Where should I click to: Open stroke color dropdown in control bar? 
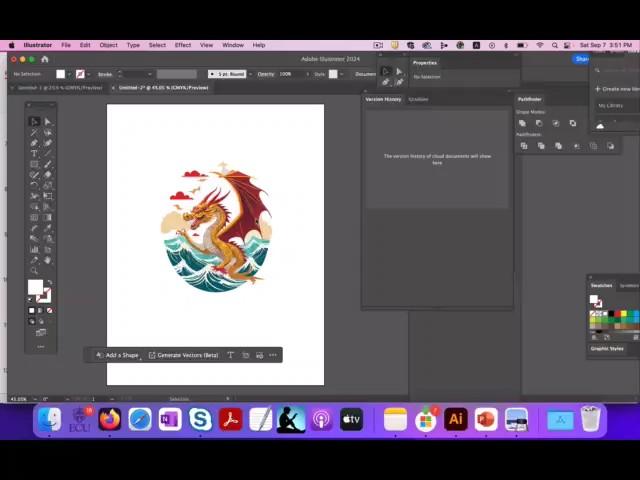(x=89, y=74)
